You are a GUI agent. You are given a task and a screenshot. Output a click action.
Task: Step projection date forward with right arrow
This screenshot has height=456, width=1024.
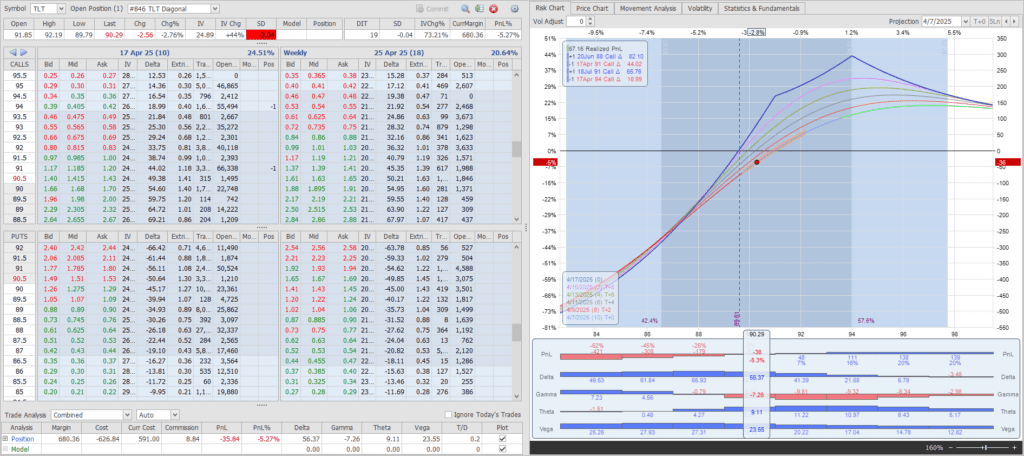1016,21
